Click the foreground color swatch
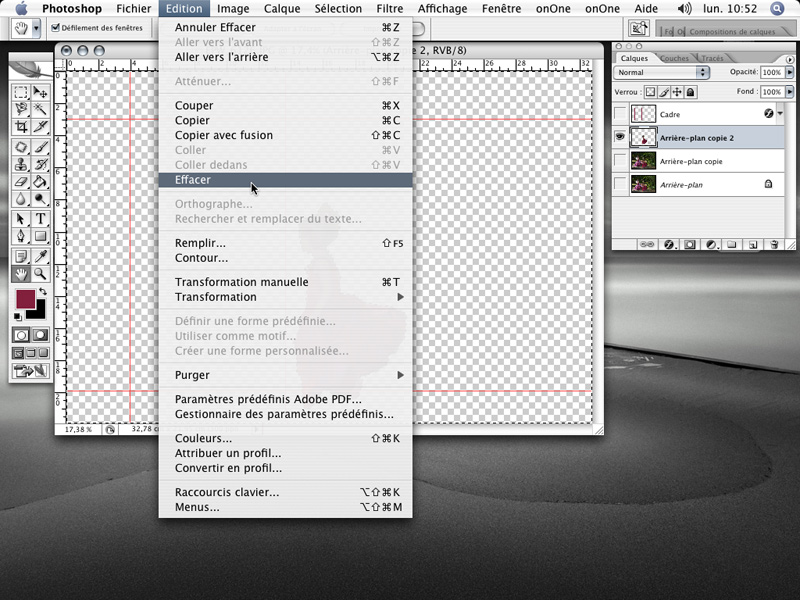 pos(26,299)
